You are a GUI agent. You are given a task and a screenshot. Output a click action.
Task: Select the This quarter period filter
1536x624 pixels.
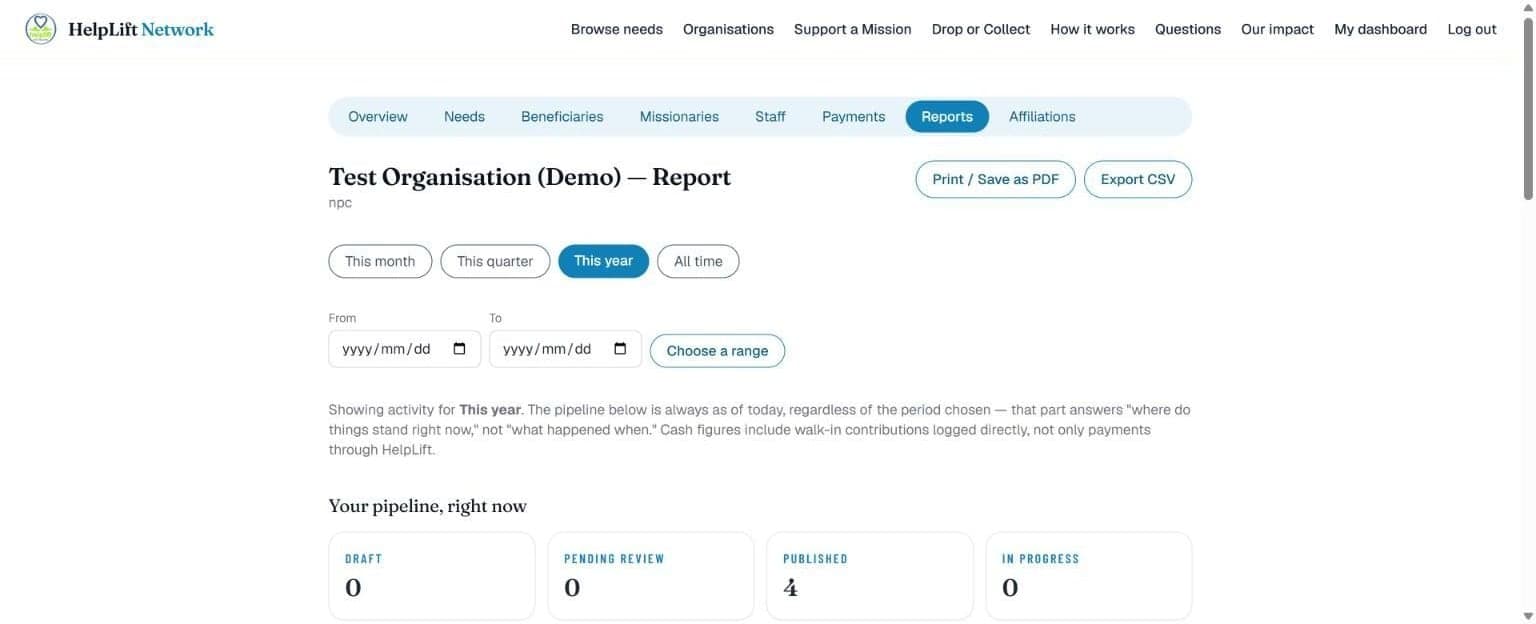[x=495, y=261]
